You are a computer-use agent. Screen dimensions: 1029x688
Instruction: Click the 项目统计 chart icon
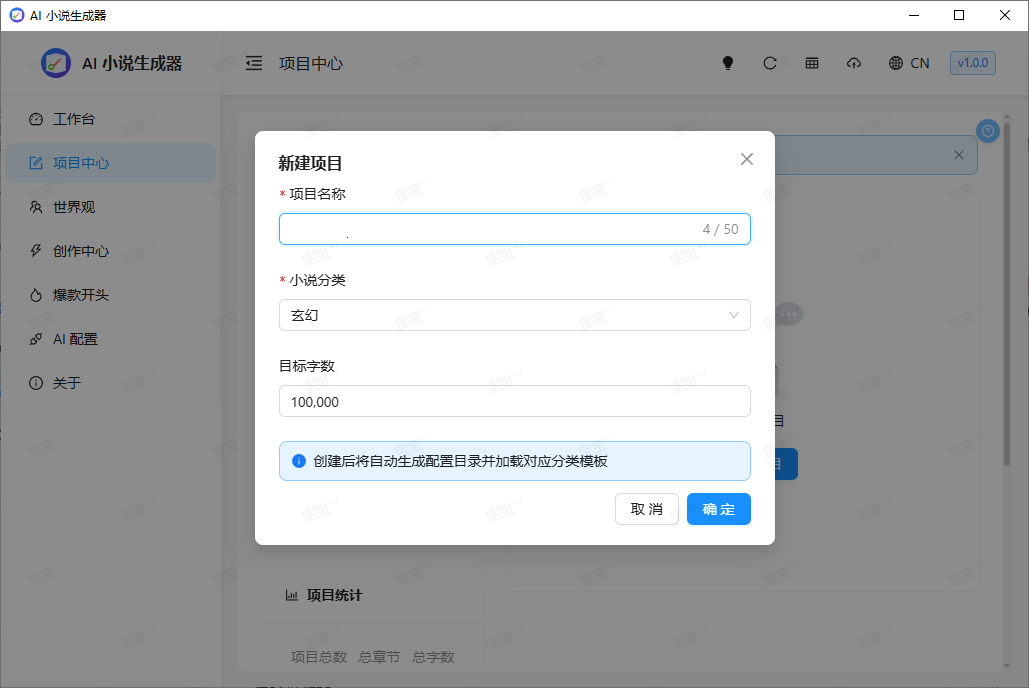pyautogui.click(x=291, y=595)
